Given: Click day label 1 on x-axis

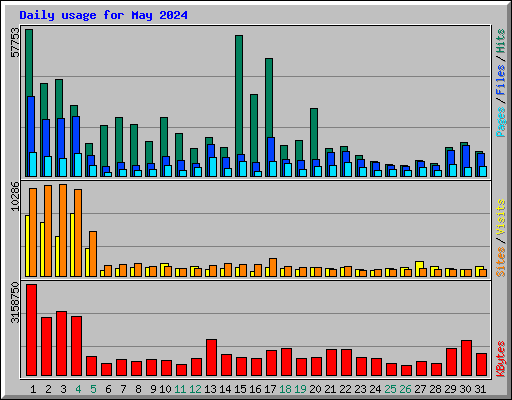Looking at the screenshot, I should [33, 389].
